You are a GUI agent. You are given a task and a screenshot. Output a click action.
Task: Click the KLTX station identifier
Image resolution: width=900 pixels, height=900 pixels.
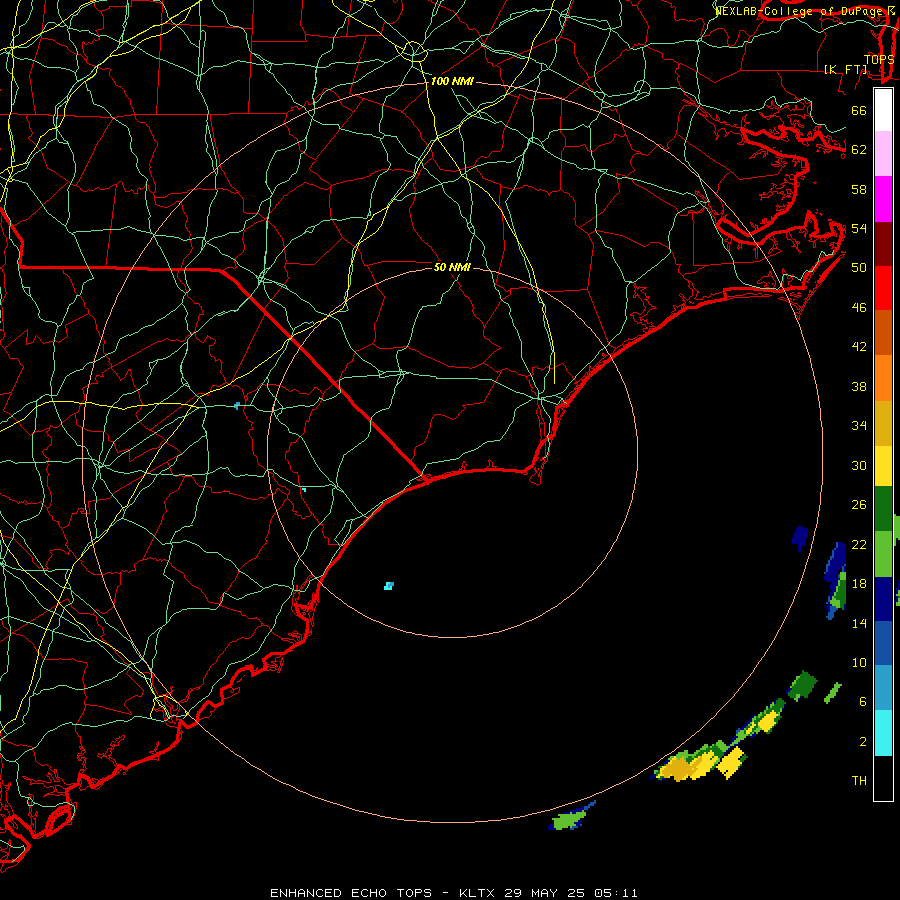click(x=479, y=893)
